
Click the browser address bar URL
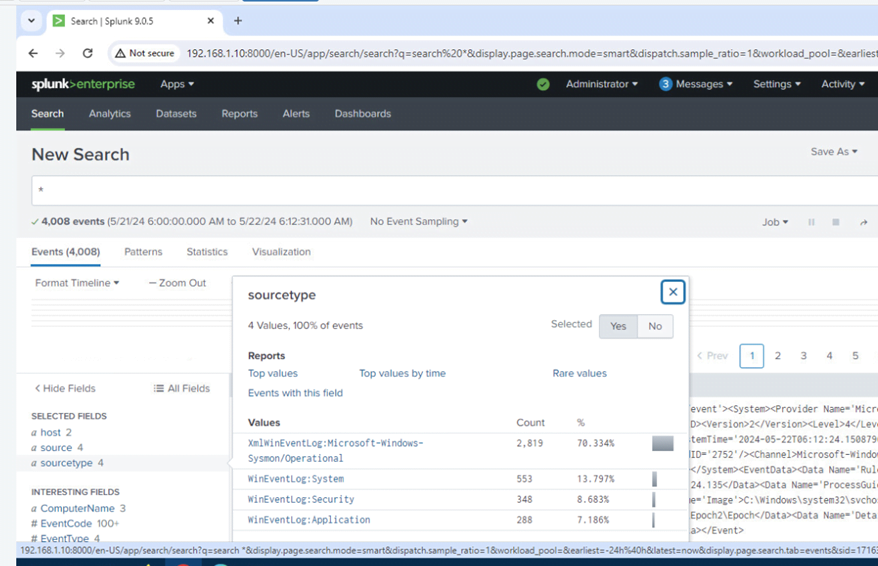(x=531, y=53)
